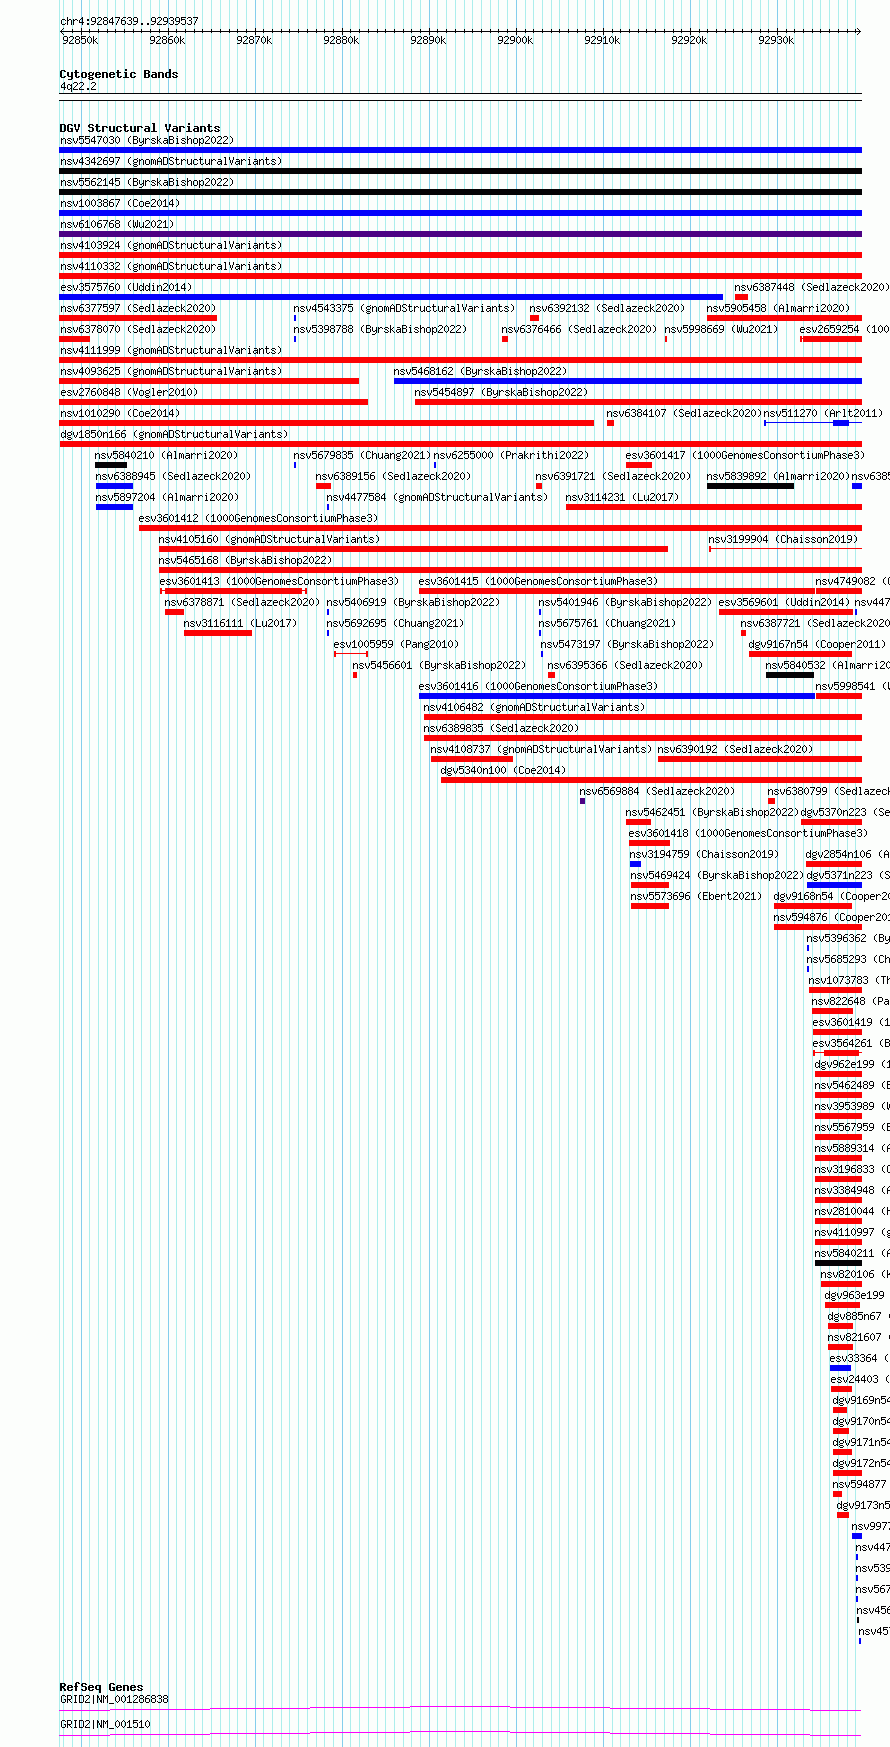This screenshot has width=890, height=1747.
Task: Click nsv3199904 (Chaisson2019) label
Action: 784,540
